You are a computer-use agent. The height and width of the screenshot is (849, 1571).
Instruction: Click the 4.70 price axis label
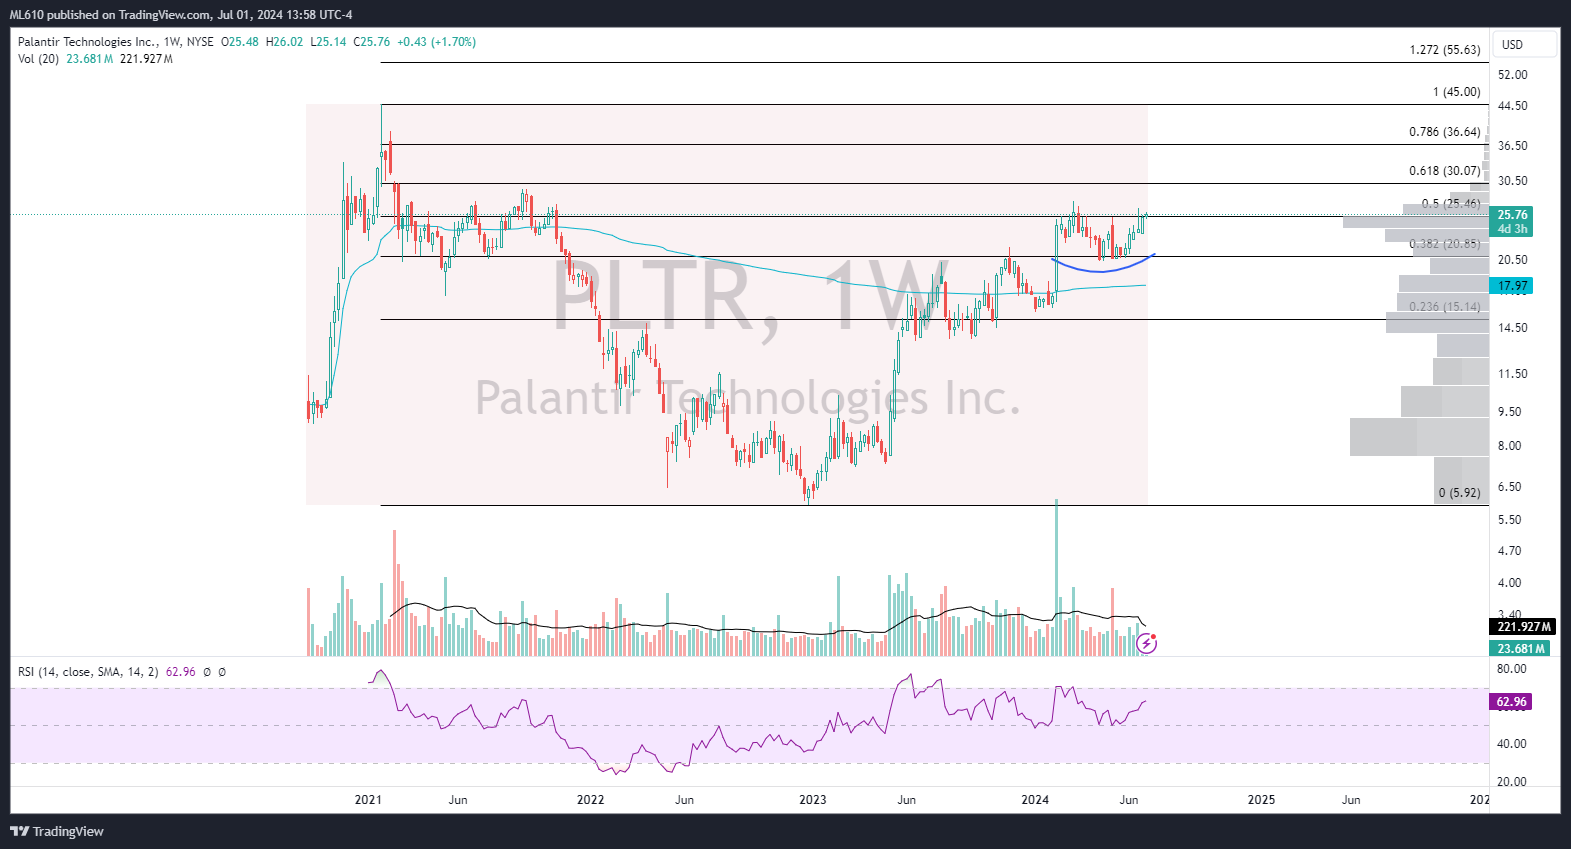point(1509,551)
